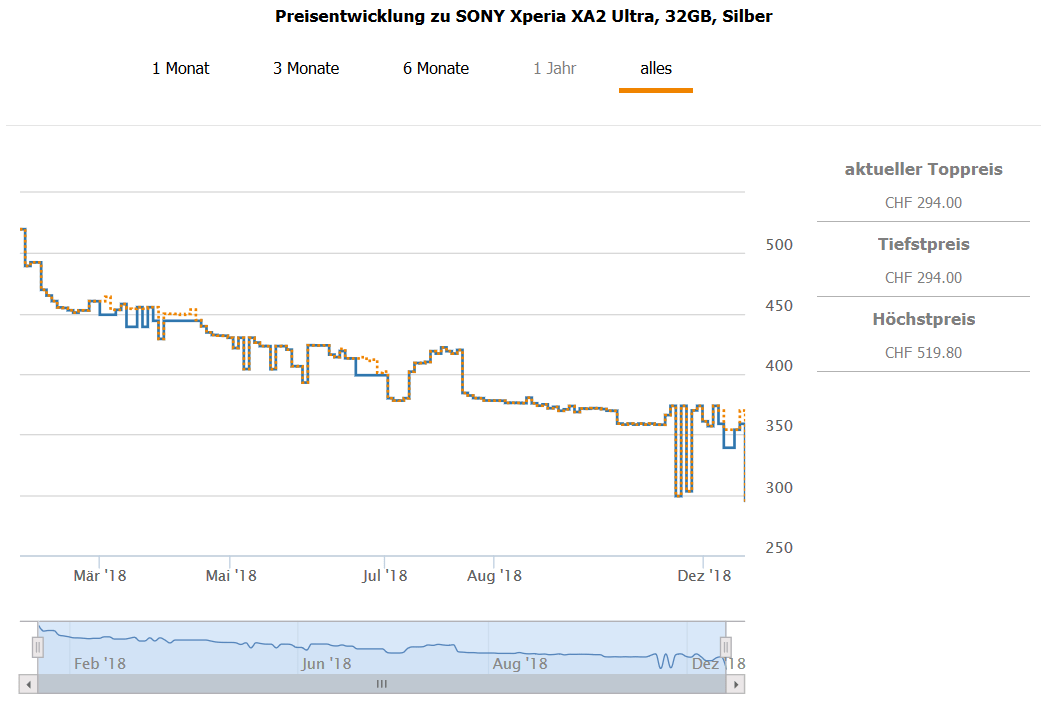Click the aktueller Toppreis heading
The height and width of the screenshot is (706, 1051).
pyautogui.click(x=923, y=170)
